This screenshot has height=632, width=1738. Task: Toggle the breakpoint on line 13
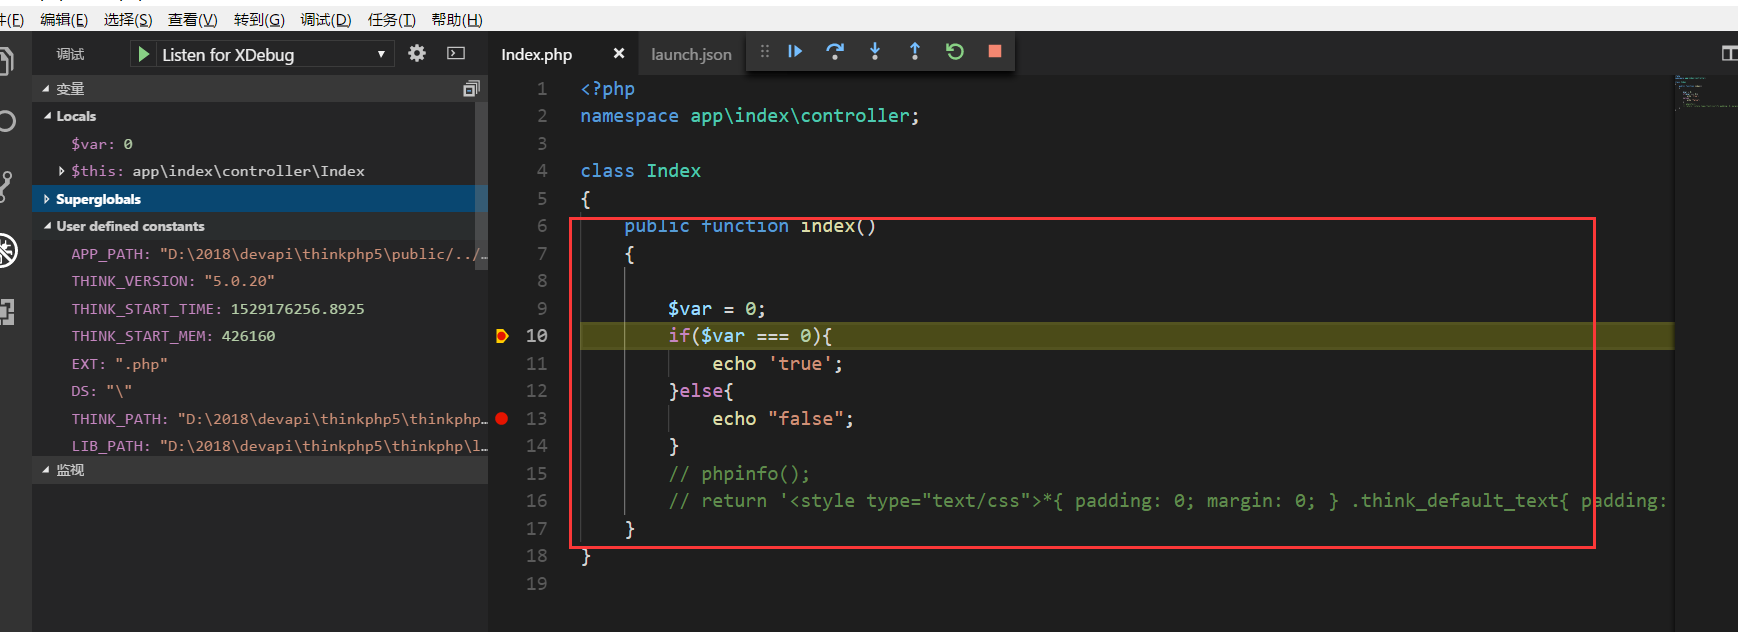tap(502, 418)
